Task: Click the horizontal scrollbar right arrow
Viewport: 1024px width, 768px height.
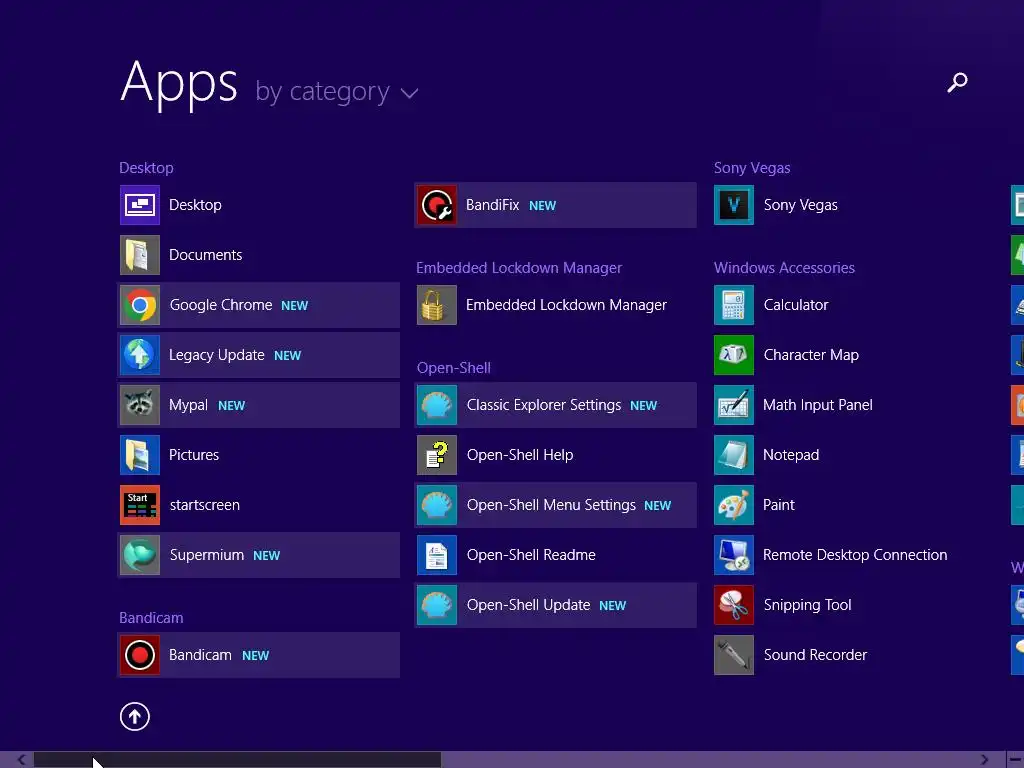Action: click(x=984, y=760)
